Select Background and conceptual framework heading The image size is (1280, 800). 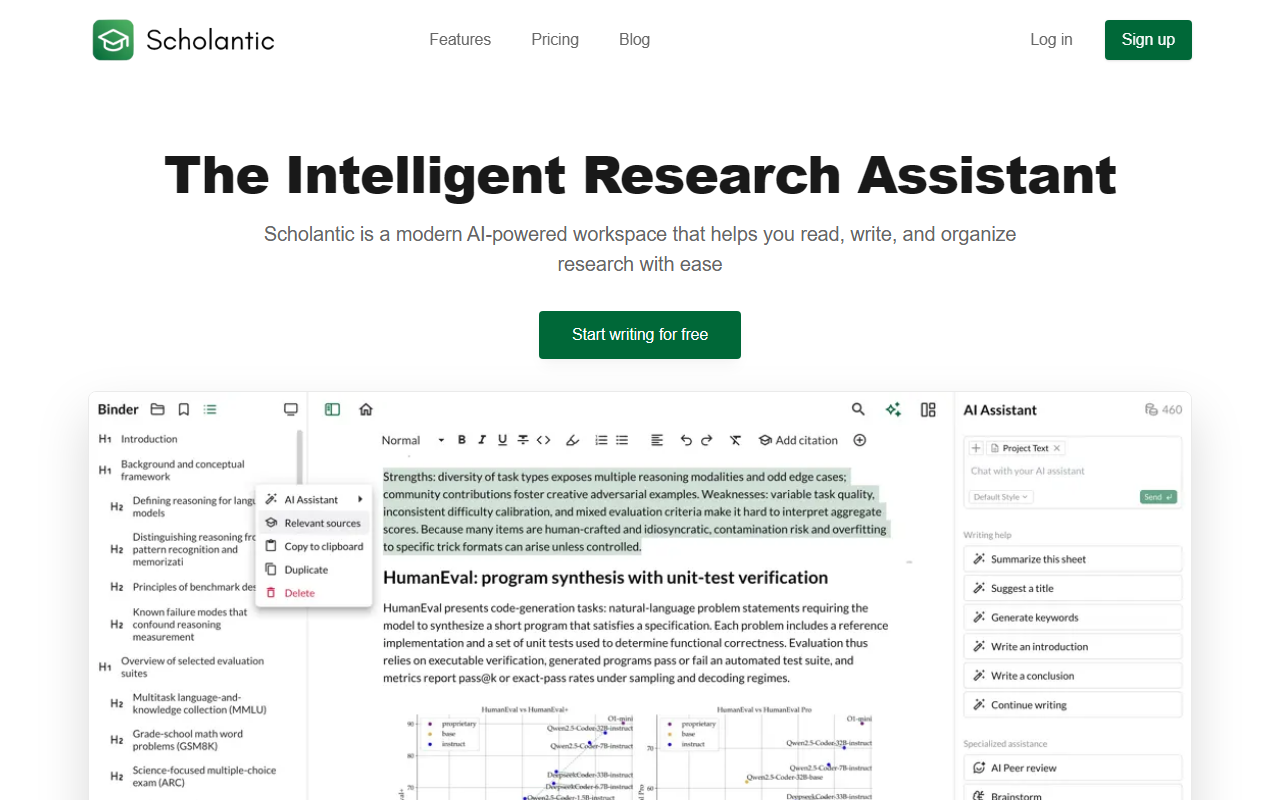183,470
